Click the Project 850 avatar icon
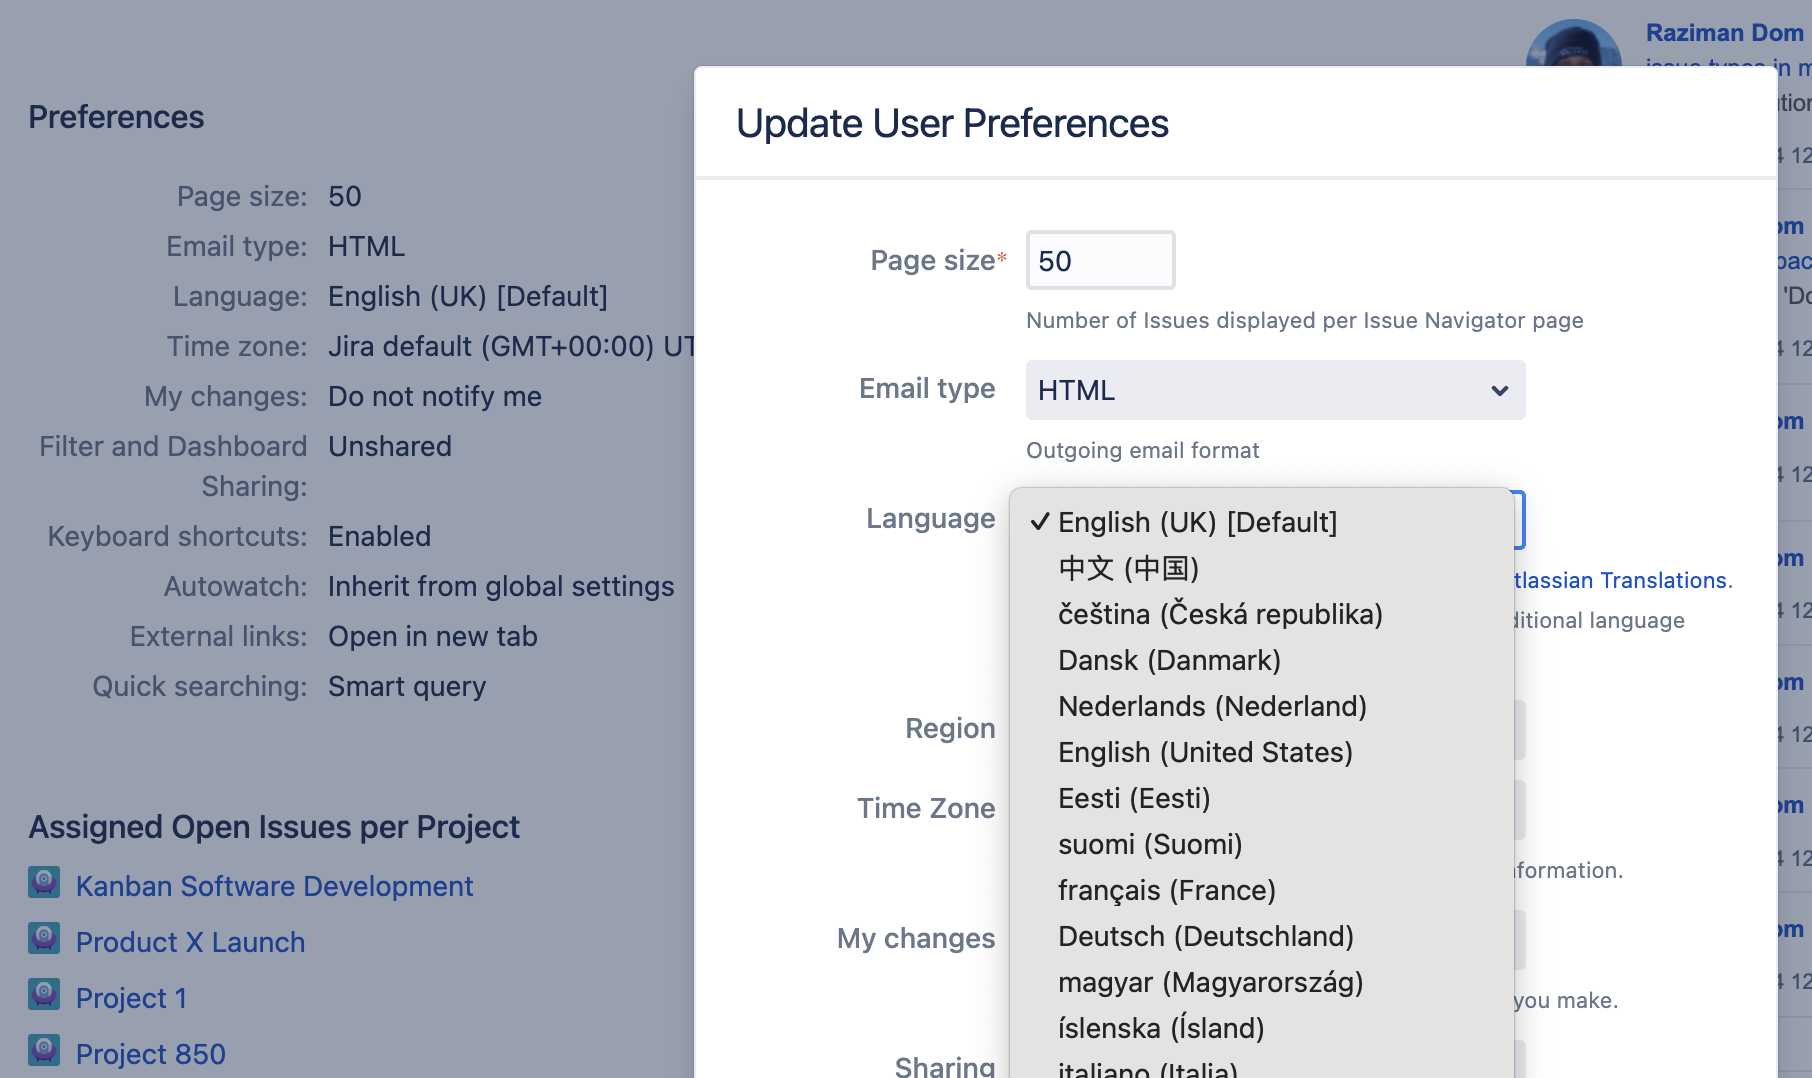The width and height of the screenshot is (1812, 1078). 44,1050
